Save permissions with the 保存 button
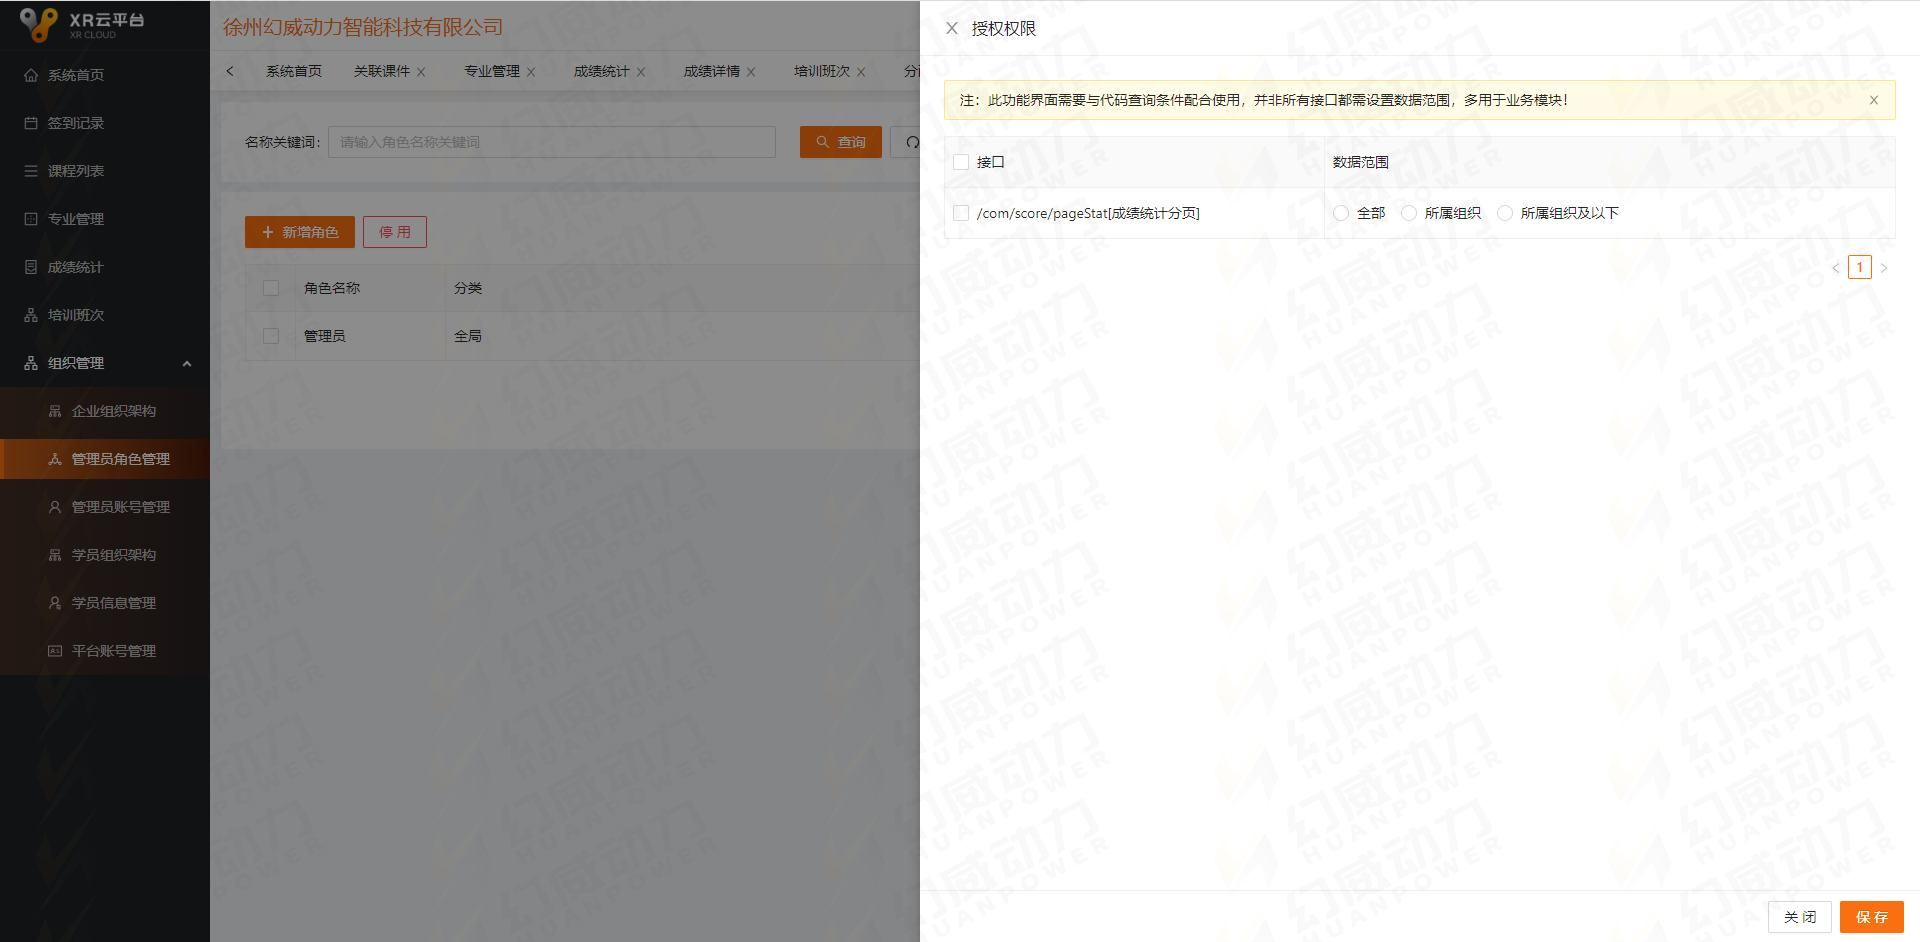 (x=1872, y=916)
